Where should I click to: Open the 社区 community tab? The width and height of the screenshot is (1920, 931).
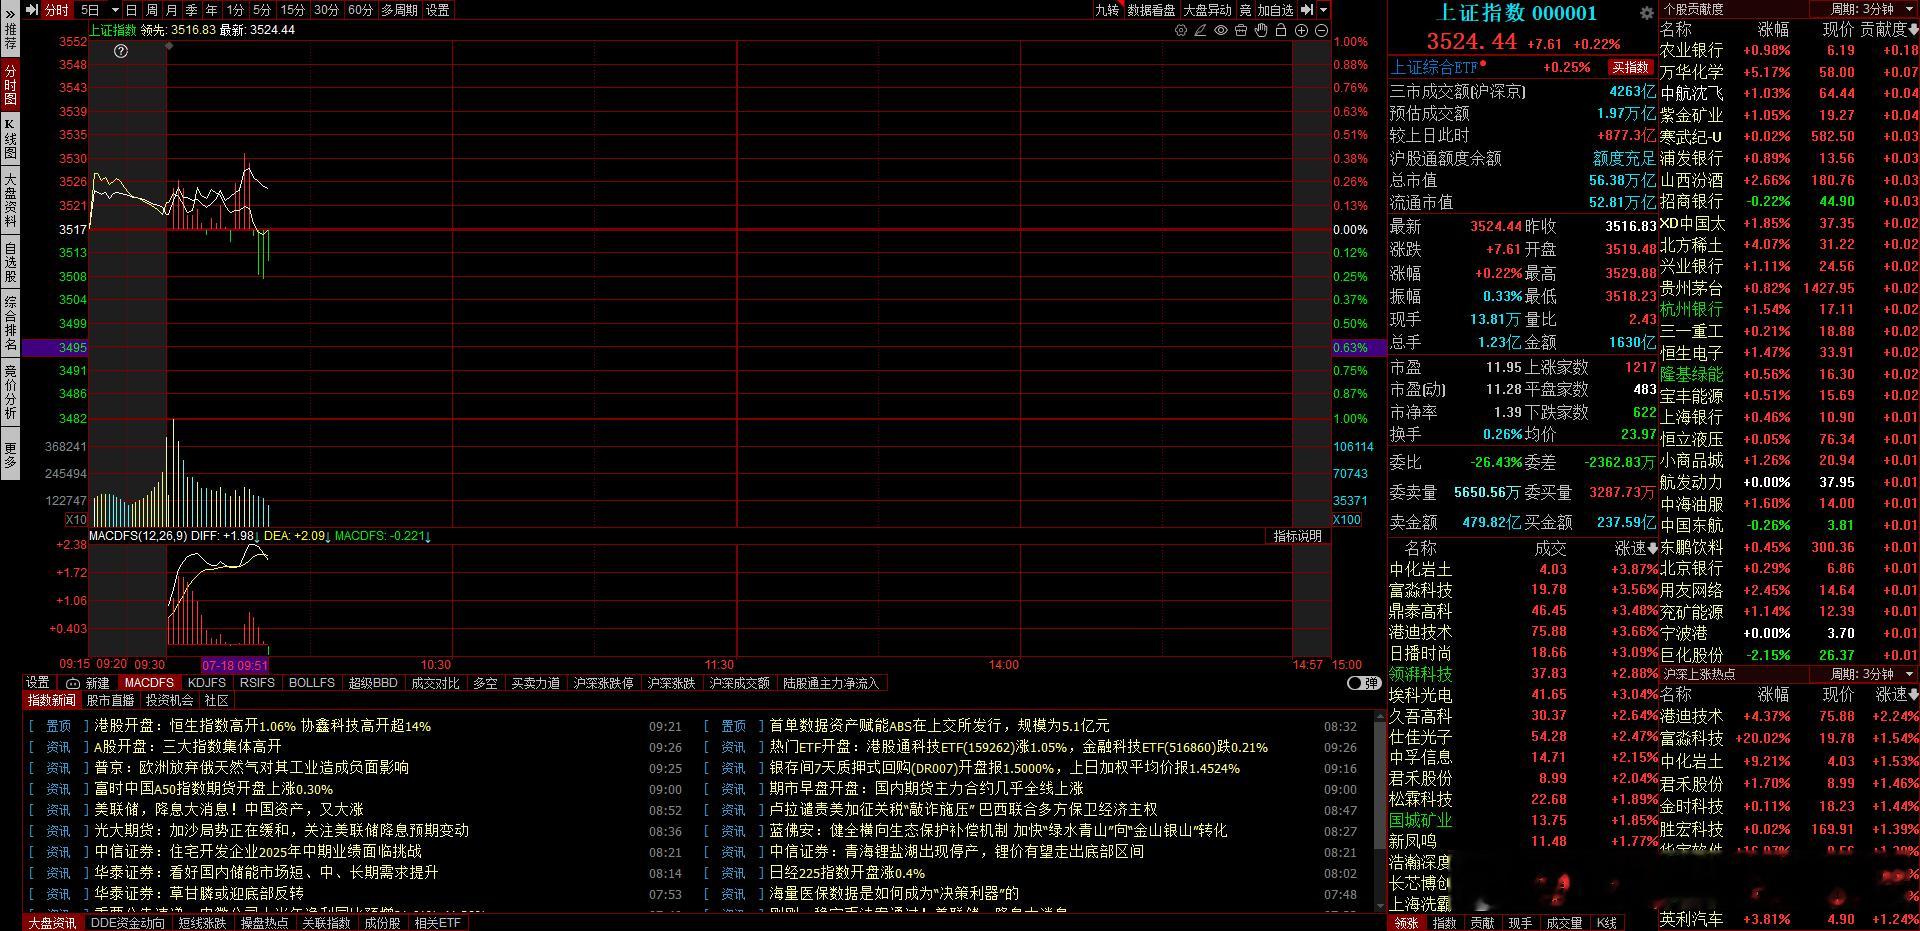click(216, 701)
